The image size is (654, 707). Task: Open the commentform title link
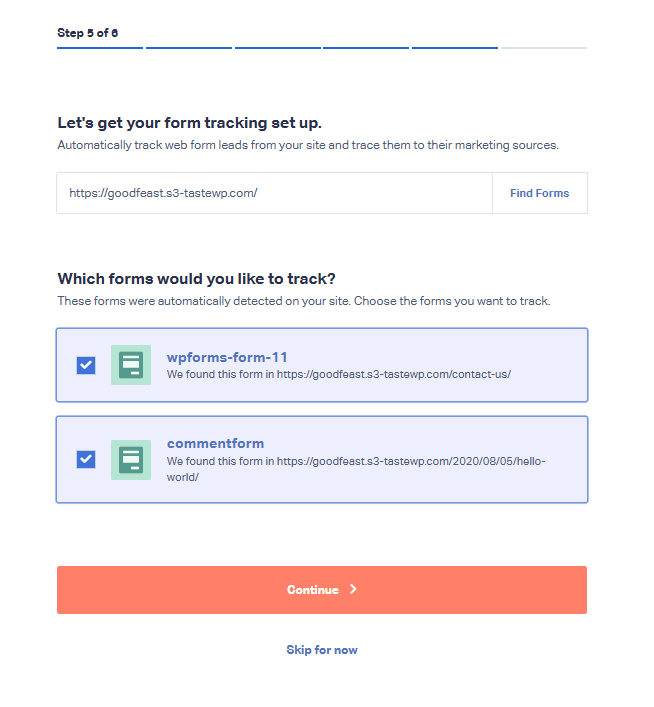point(215,443)
